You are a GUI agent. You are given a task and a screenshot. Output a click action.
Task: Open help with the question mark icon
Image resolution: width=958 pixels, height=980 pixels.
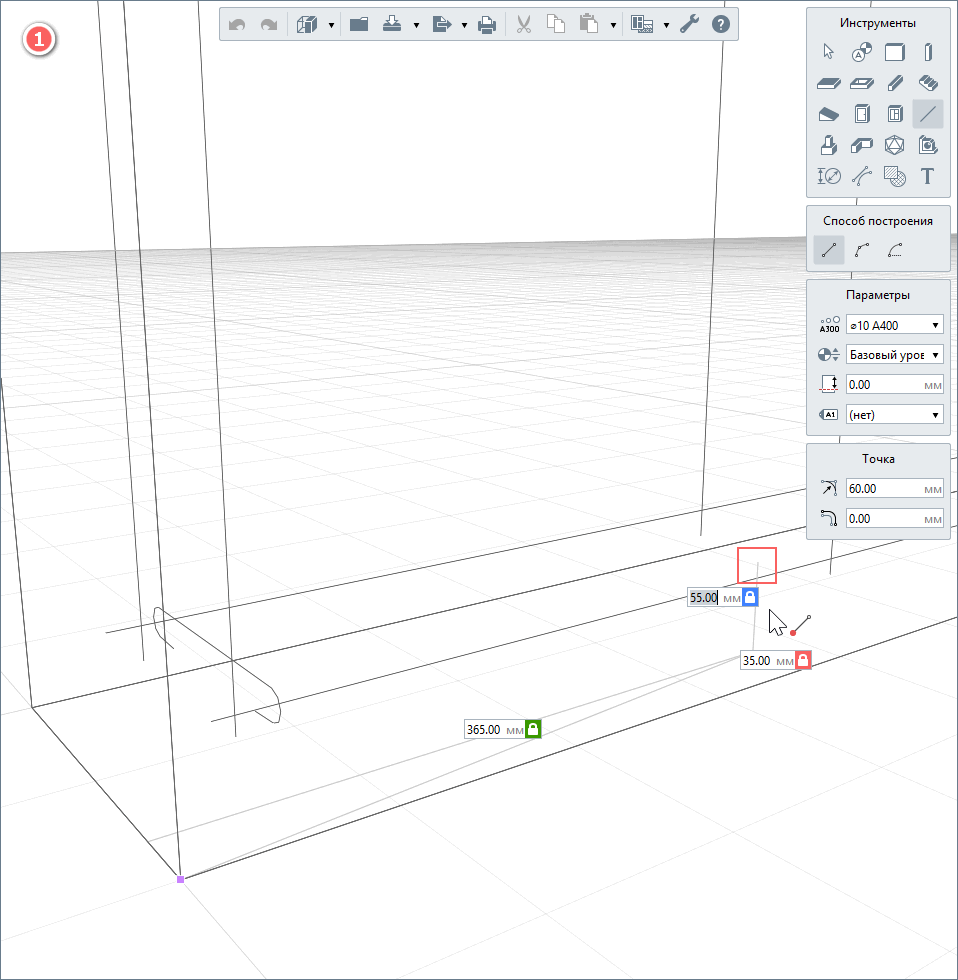(721, 24)
